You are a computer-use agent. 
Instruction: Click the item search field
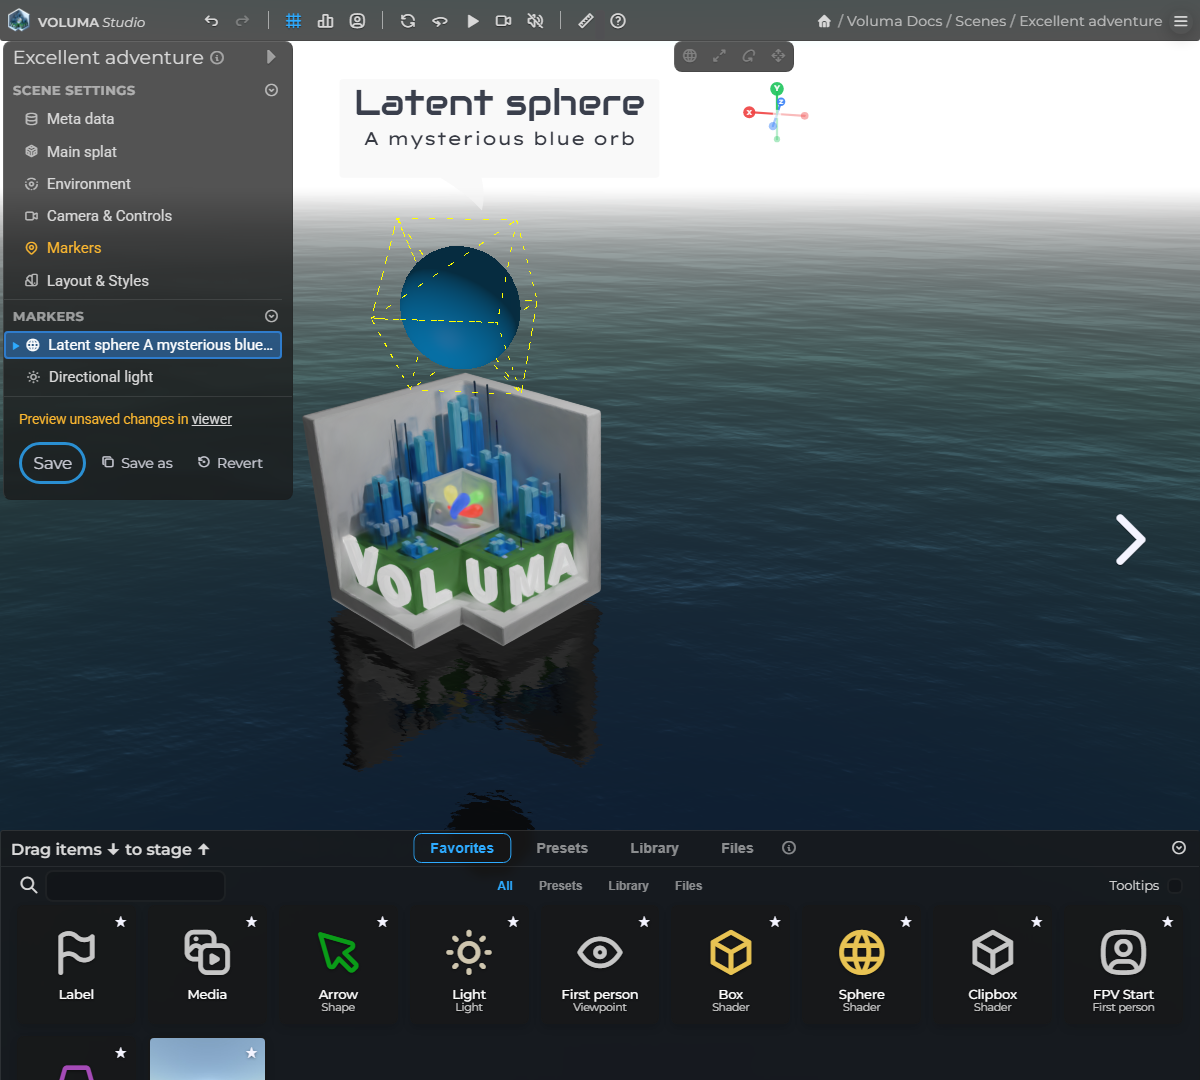pyautogui.click(x=136, y=886)
